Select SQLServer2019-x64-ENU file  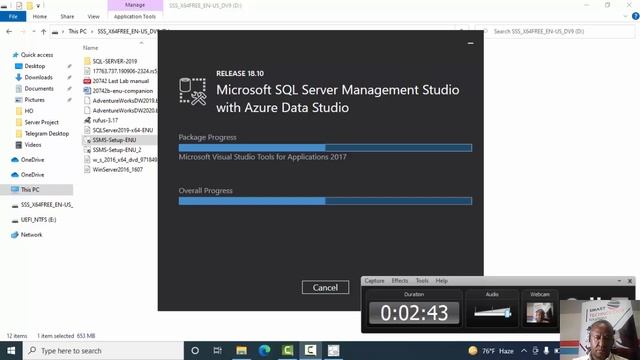pos(122,130)
